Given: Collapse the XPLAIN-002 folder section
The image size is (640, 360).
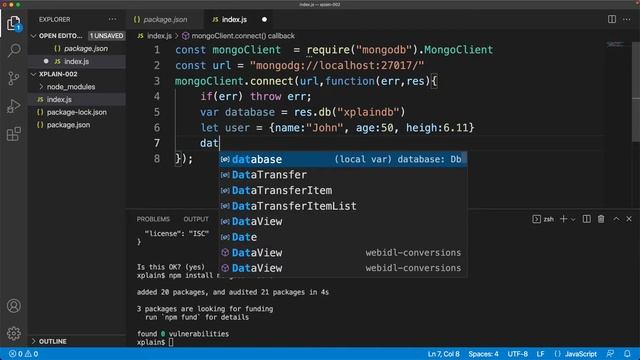Looking at the screenshot, I should 33,74.
